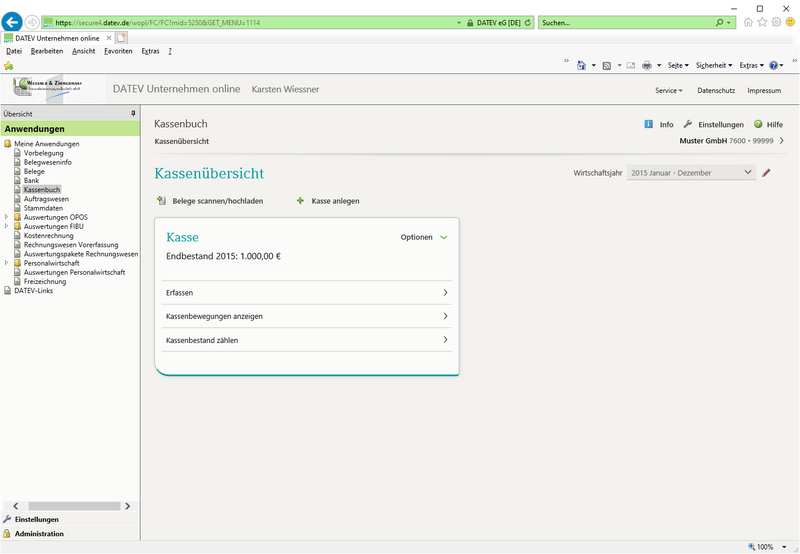The image size is (800, 554).
Task: Open the Extras menu in menu bar
Action: click(x=151, y=51)
